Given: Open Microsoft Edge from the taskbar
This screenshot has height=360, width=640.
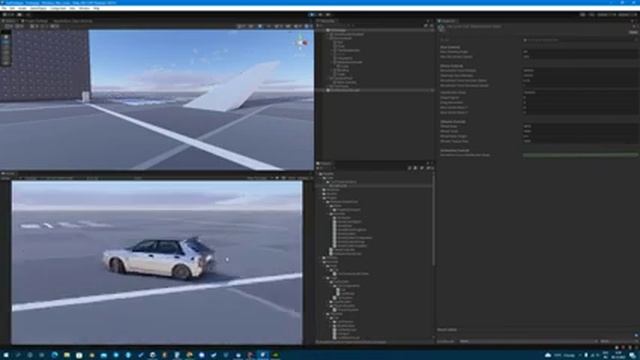Looking at the screenshot, I should (x=54, y=355).
